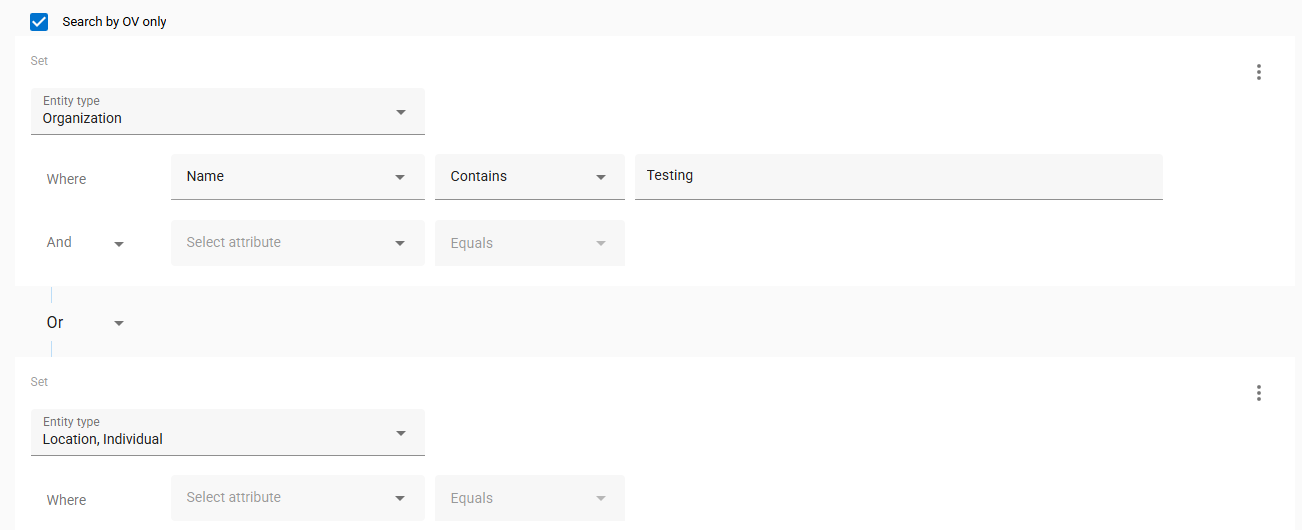Open the Location, Individual set's three-dot menu

point(1258,393)
